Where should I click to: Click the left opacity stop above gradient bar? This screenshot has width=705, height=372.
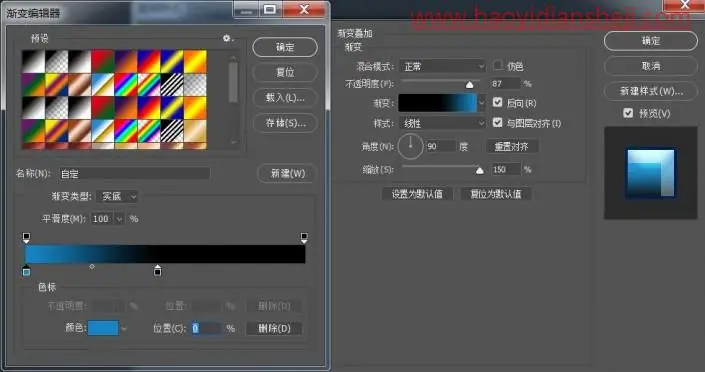[x=27, y=238]
